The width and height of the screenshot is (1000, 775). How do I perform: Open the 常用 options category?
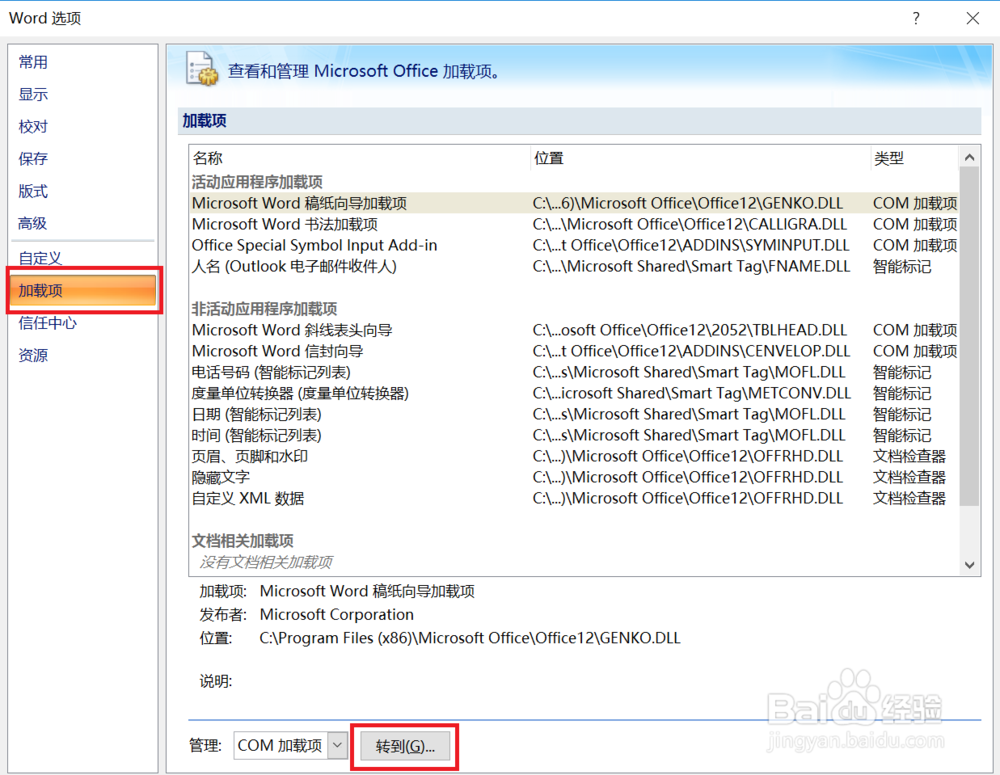pos(33,62)
